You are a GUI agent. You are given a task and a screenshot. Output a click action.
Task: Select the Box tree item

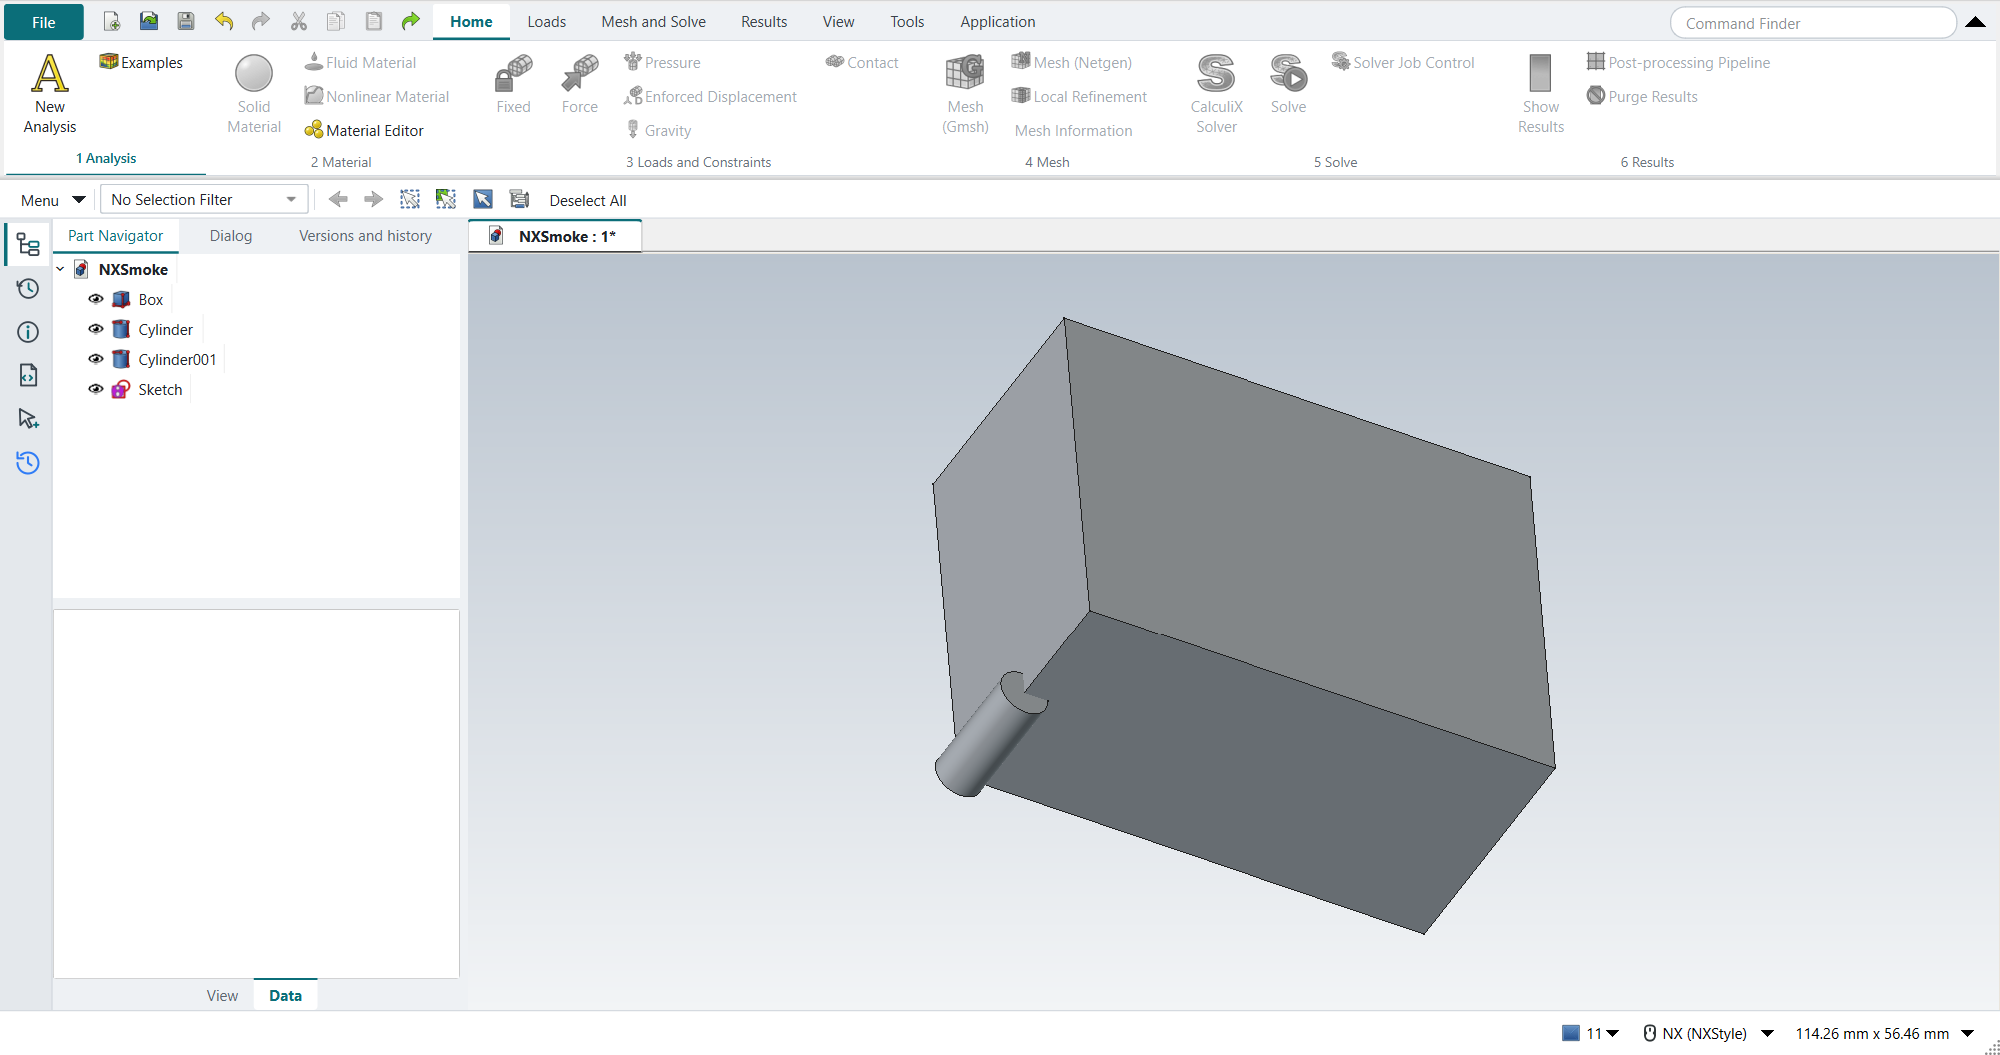[150, 299]
